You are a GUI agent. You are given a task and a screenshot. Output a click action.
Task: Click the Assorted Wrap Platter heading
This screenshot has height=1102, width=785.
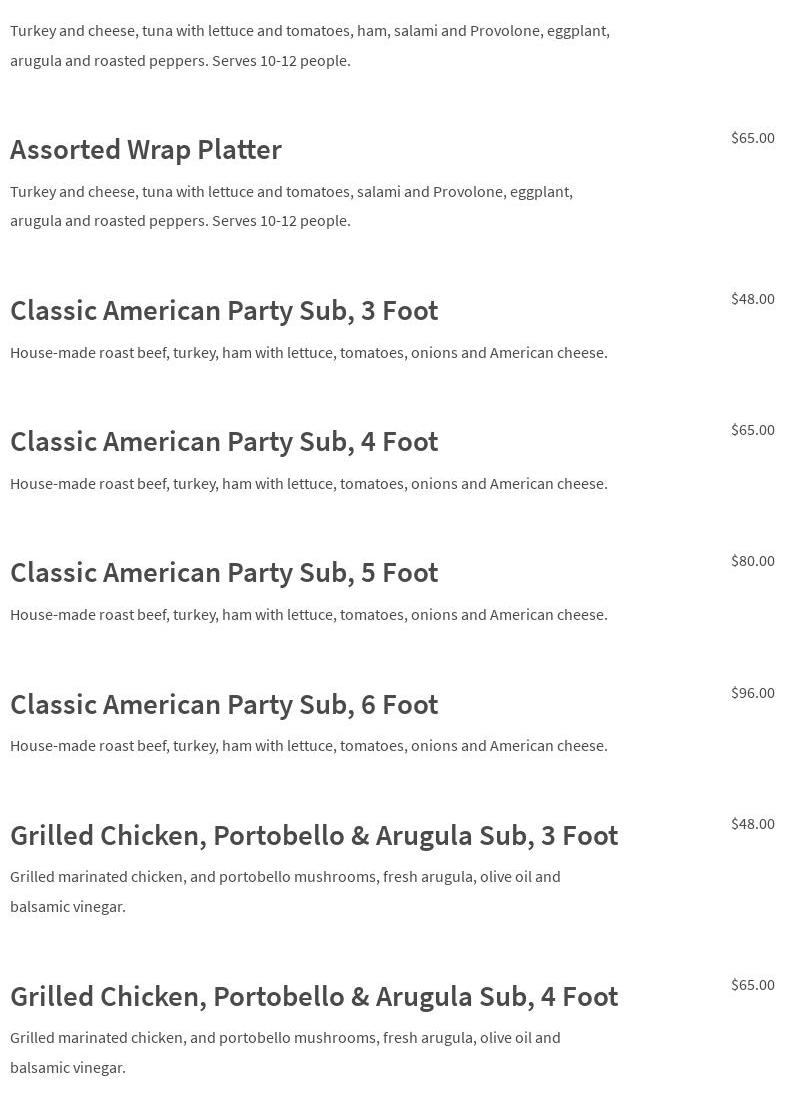[x=146, y=149]
